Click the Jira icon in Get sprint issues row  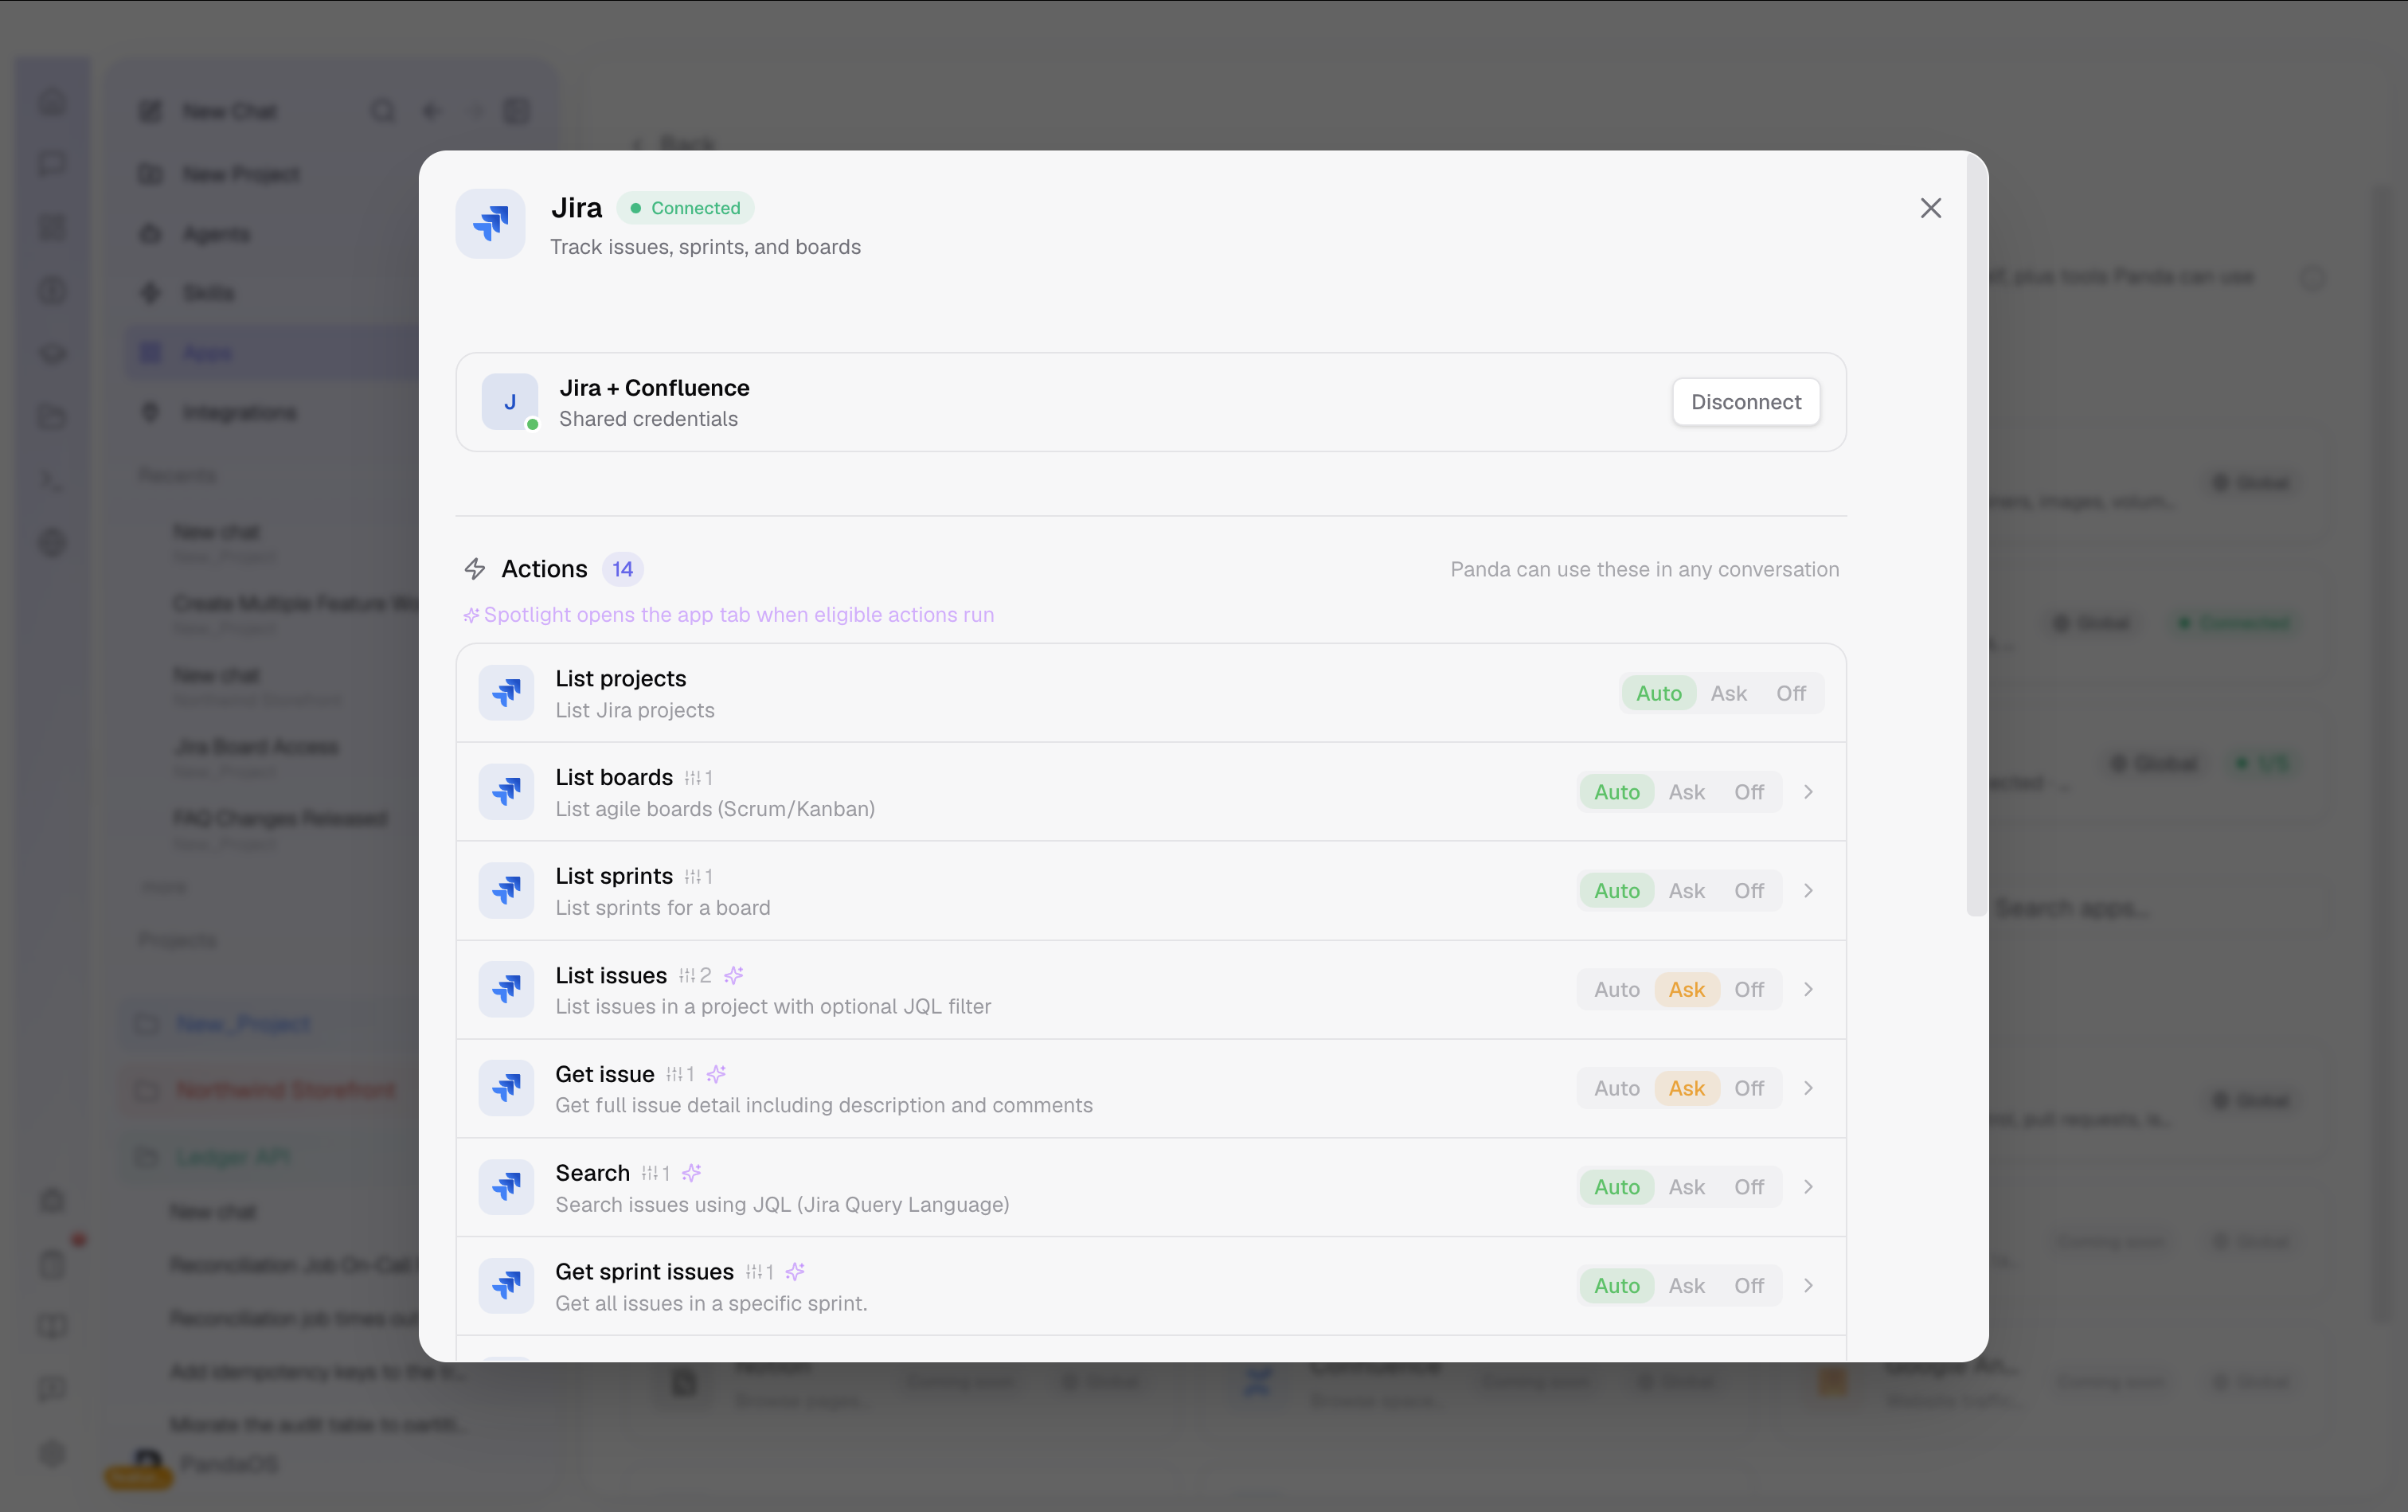[x=506, y=1286]
